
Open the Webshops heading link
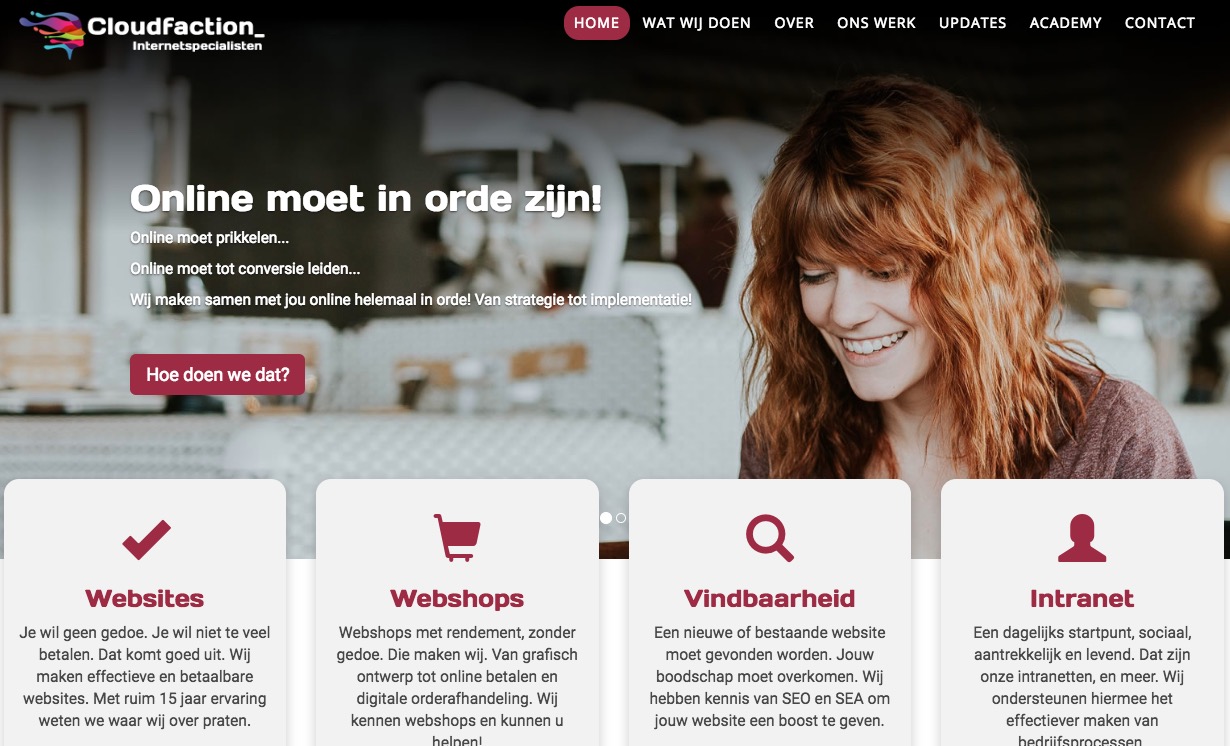pos(457,598)
